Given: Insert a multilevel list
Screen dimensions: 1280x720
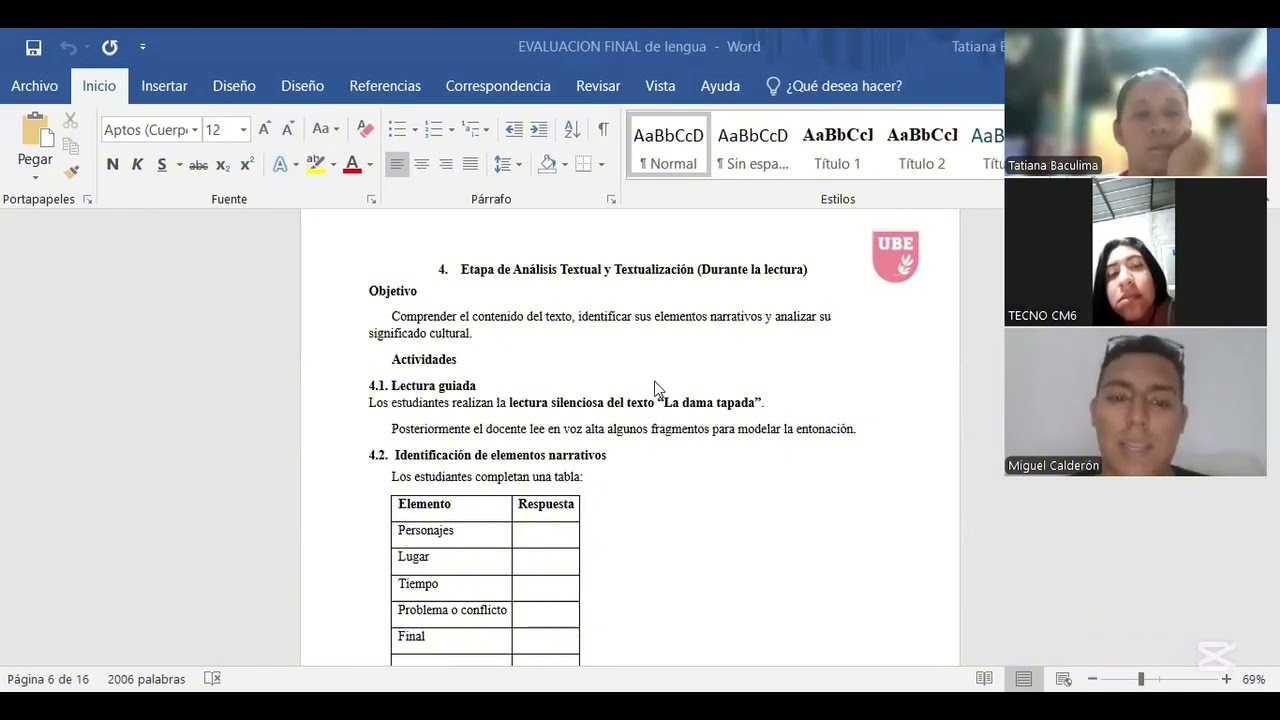Looking at the screenshot, I should [470, 129].
